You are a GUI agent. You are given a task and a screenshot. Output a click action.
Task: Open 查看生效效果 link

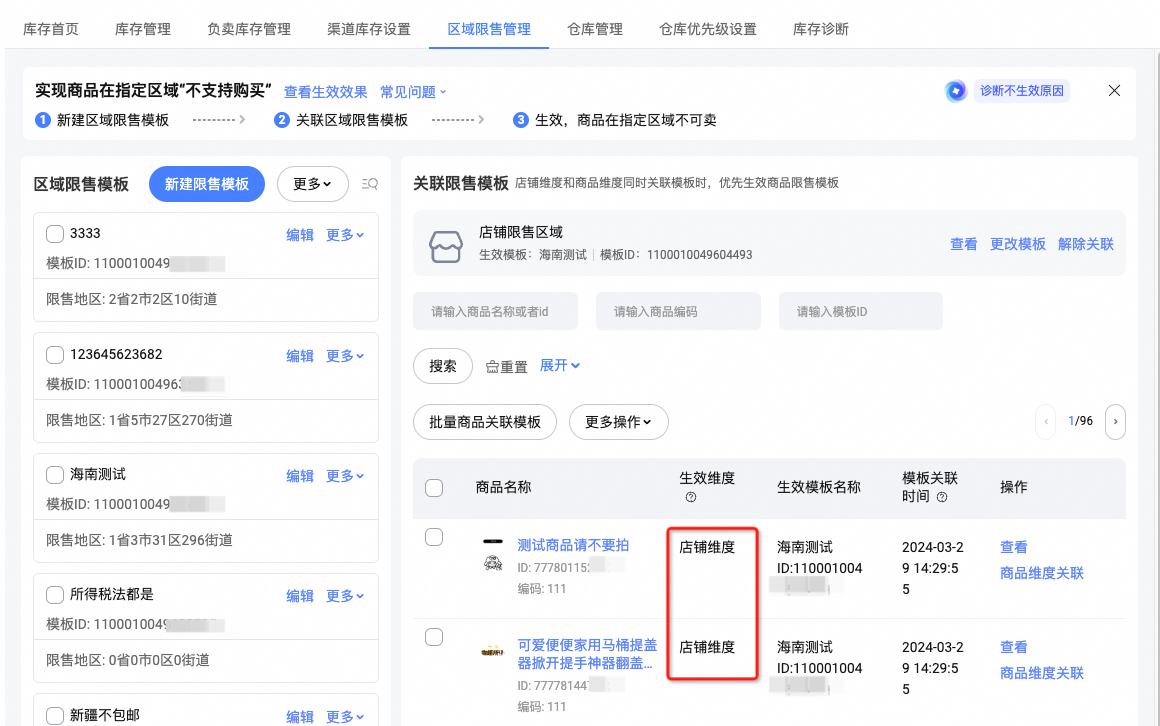[326, 92]
